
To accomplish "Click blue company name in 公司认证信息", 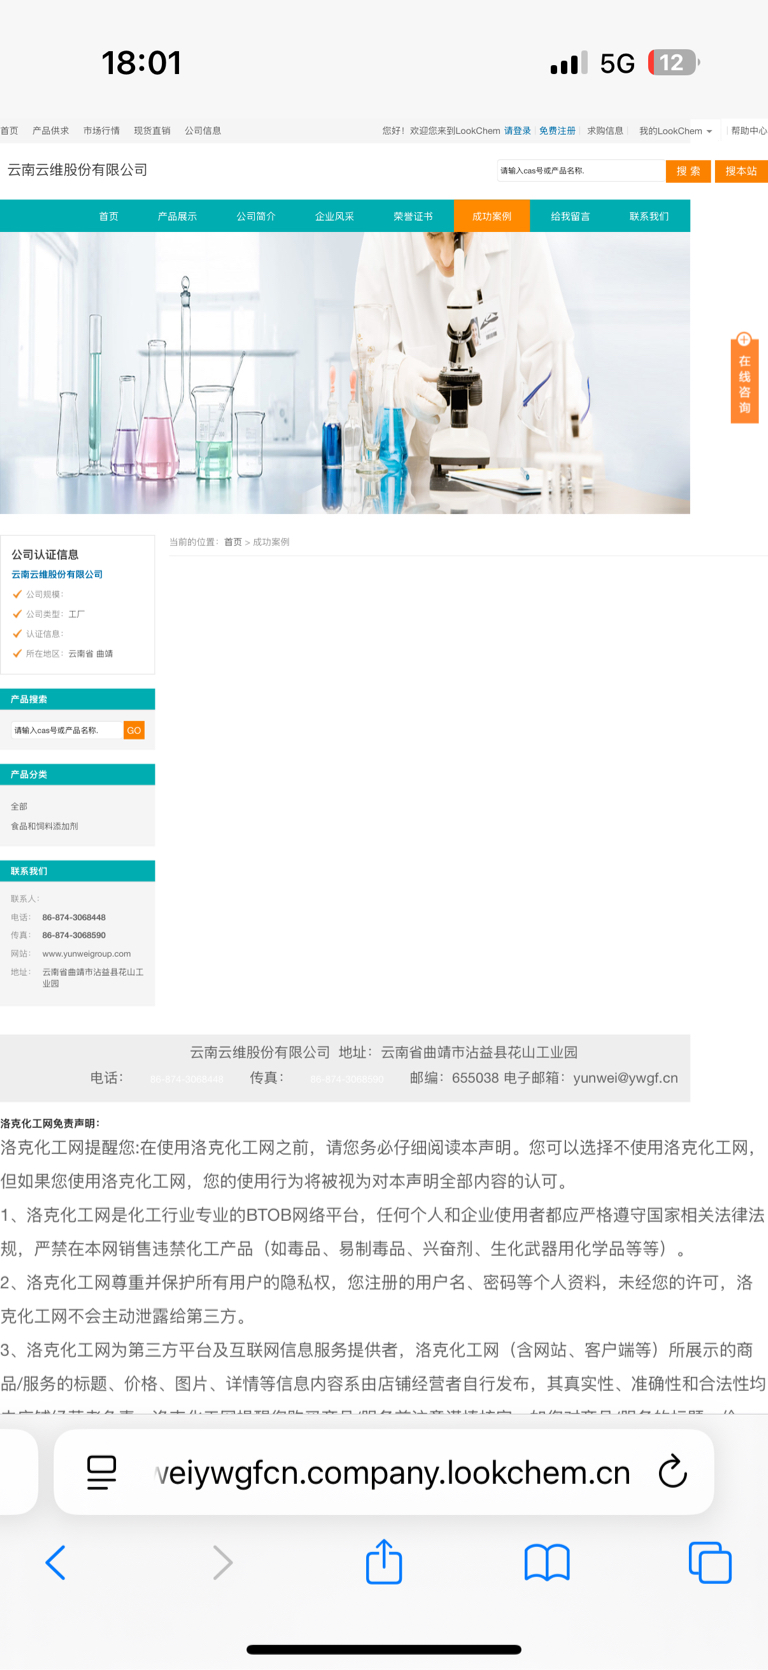I will (57, 575).
